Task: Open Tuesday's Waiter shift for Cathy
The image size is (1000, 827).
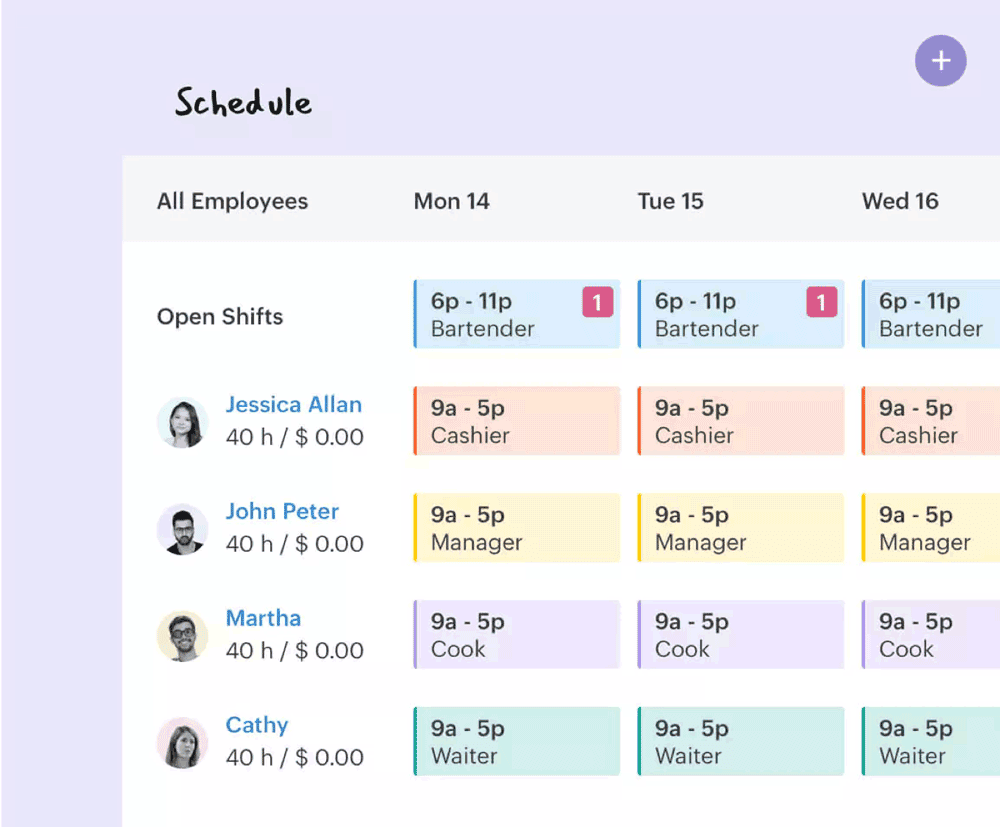Action: coord(741,742)
